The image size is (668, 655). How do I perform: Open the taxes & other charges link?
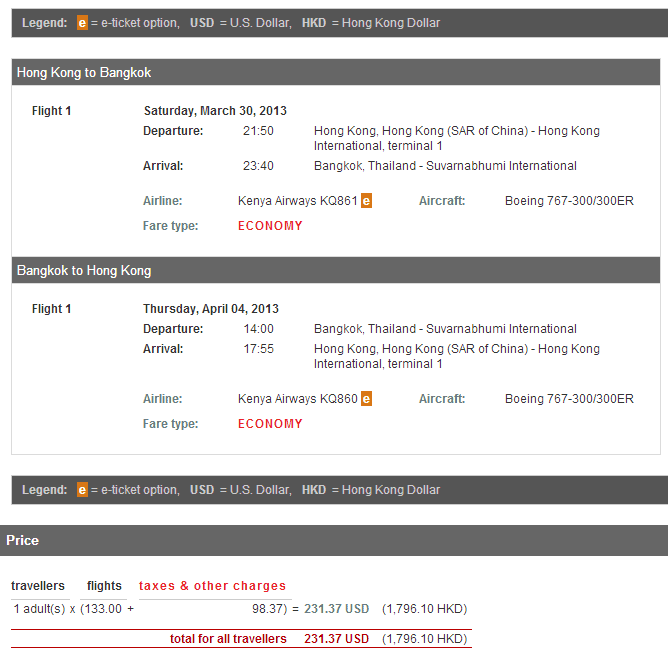pyautogui.click(x=212, y=586)
